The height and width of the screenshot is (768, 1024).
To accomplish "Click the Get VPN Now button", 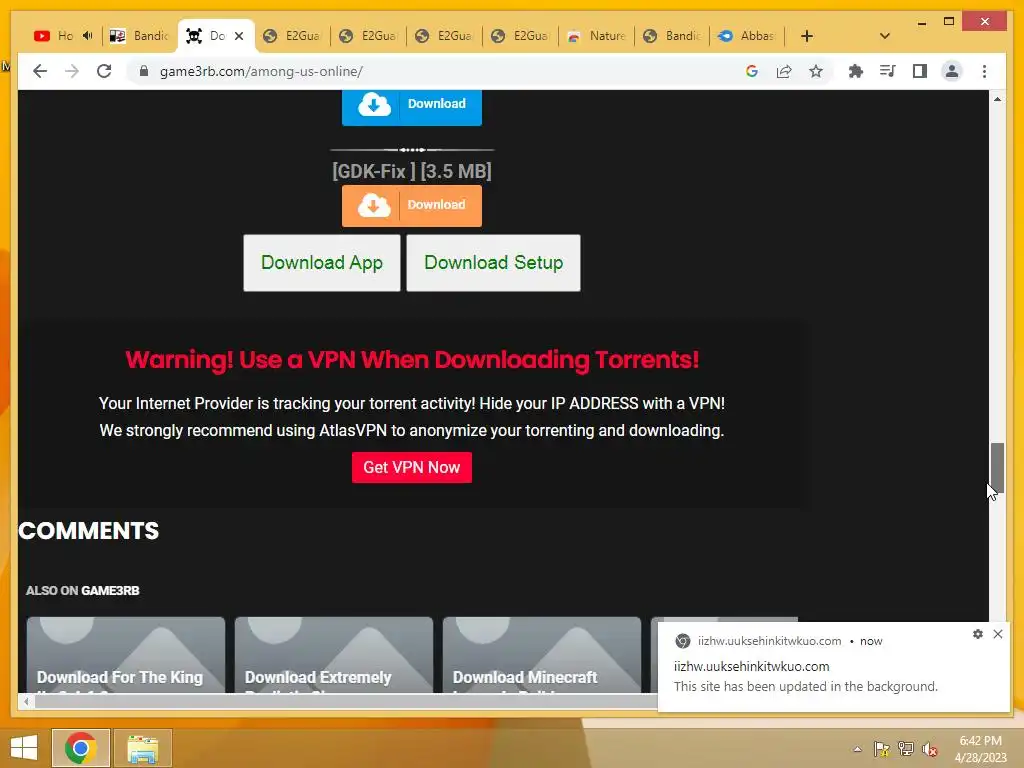I will (411, 468).
